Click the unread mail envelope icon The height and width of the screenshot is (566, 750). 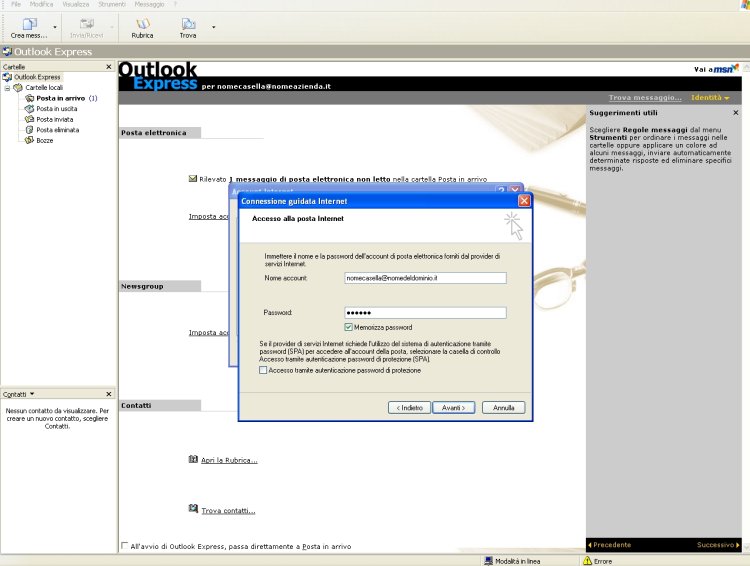193,179
